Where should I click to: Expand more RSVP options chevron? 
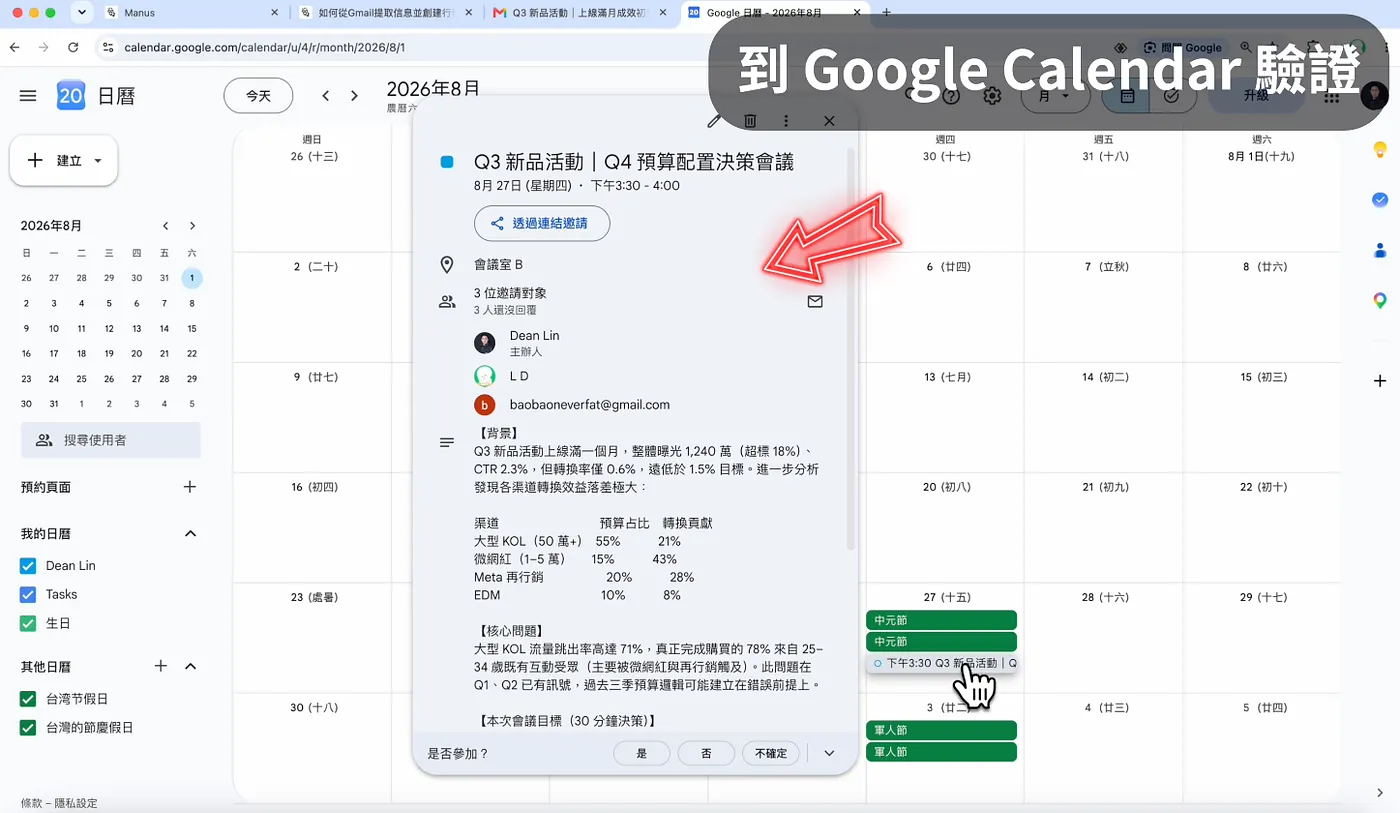pyautogui.click(x=829, y=753)
